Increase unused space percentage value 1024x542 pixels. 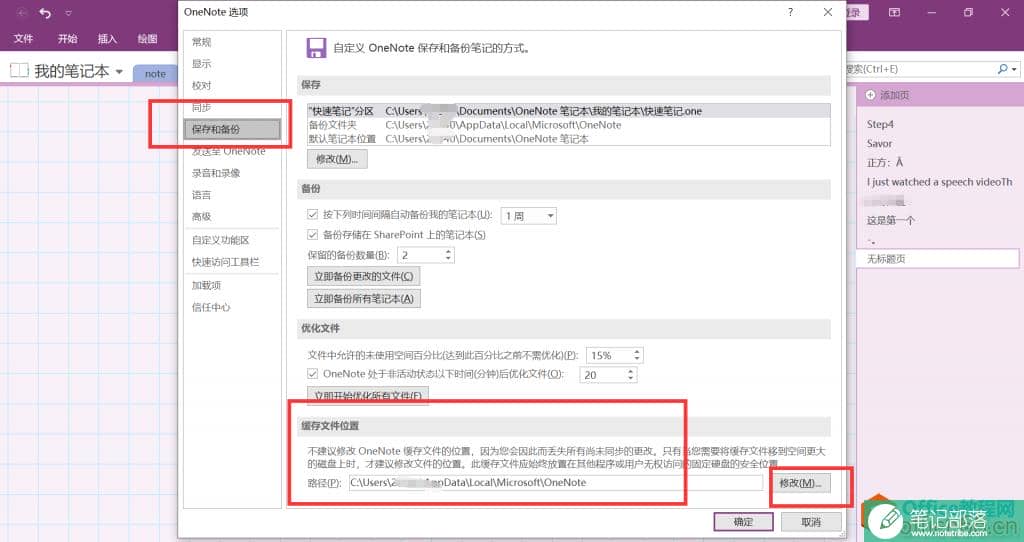pos(637,351)
